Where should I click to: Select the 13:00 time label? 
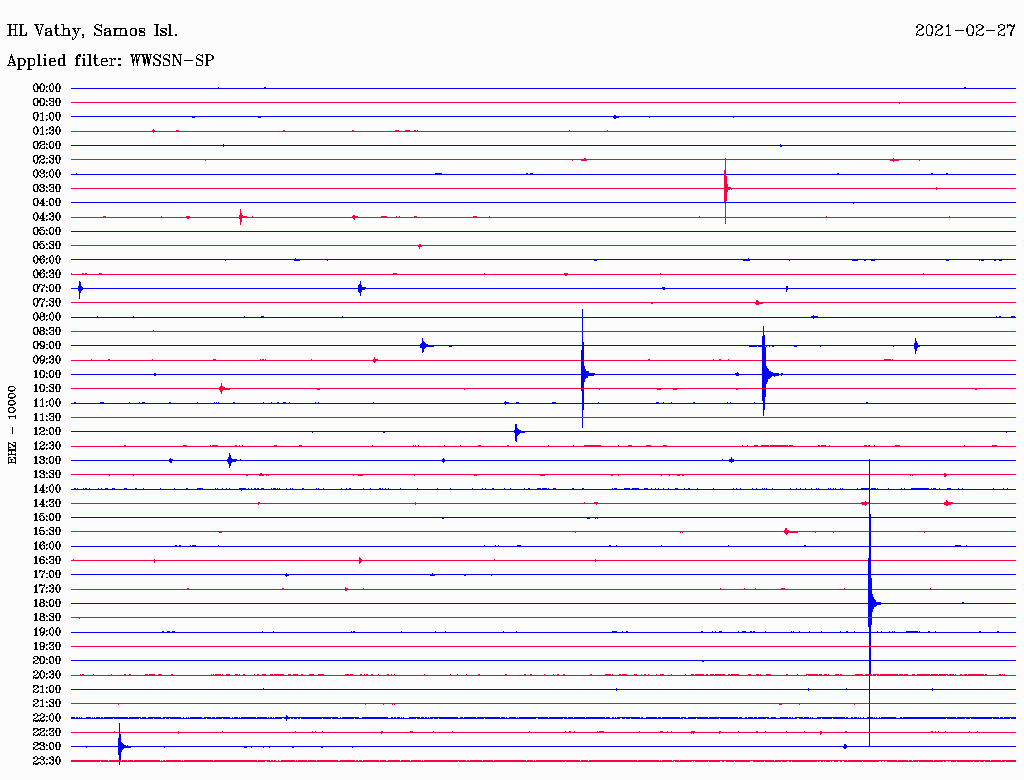(x=46, y=460)
